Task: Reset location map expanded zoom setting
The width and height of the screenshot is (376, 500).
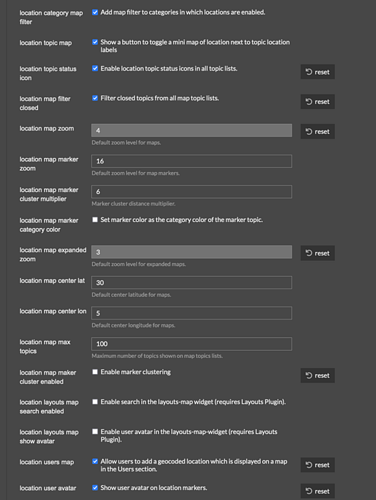Action: click(318, 253)
